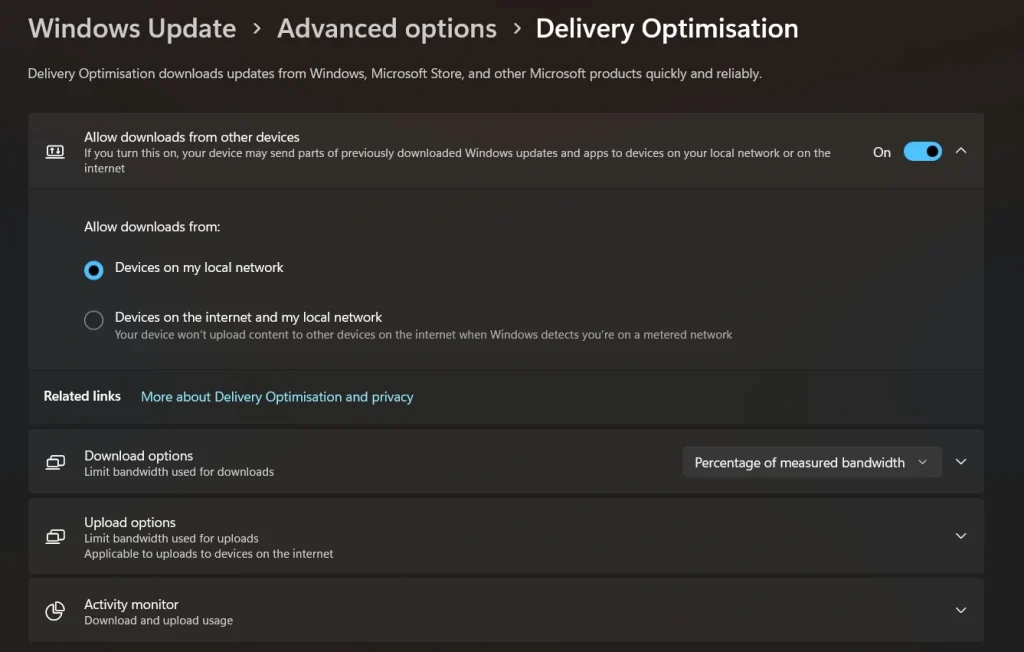Select Devices on my local network

pos(93,270)
